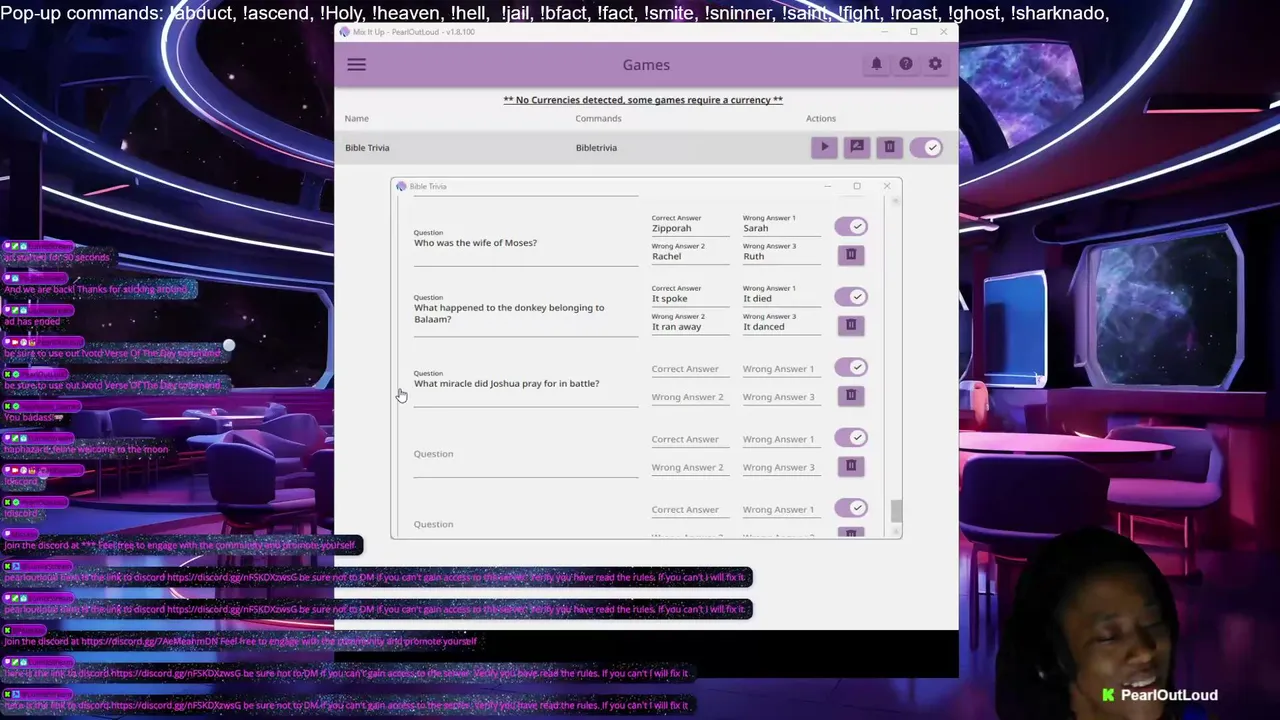
Task: Click the 'Name' column header
Action: point(356,118)
